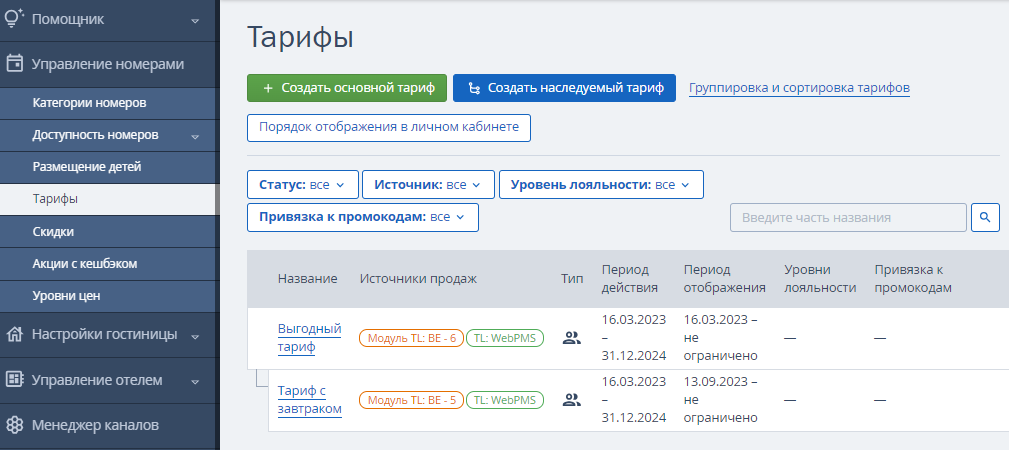
Task: Open Доступность номеров in the sidebar
Action: (x=109, y=135)
